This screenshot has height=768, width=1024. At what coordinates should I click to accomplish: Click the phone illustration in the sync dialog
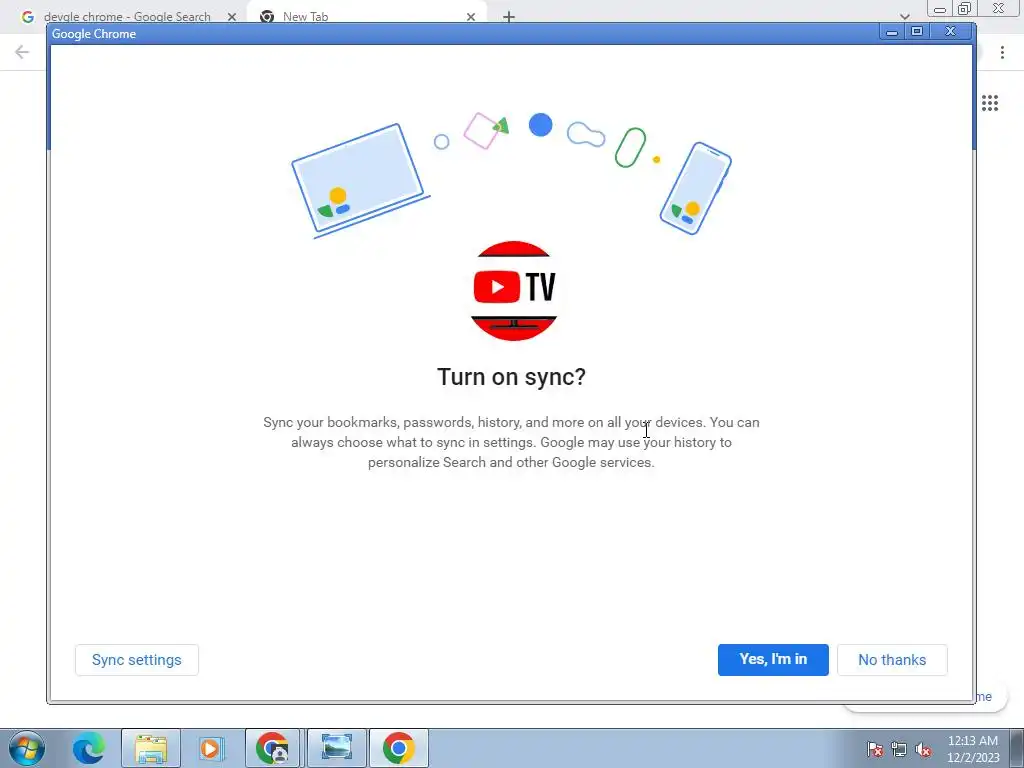[x=696, y=188]
